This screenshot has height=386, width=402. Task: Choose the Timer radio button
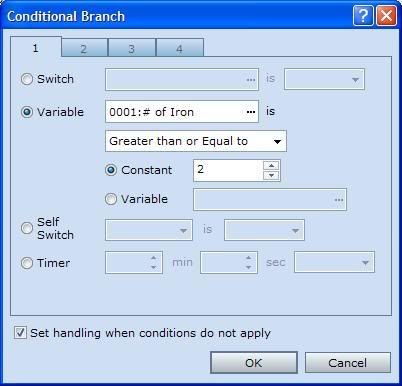pyautogui.click(x=27, y=263)
